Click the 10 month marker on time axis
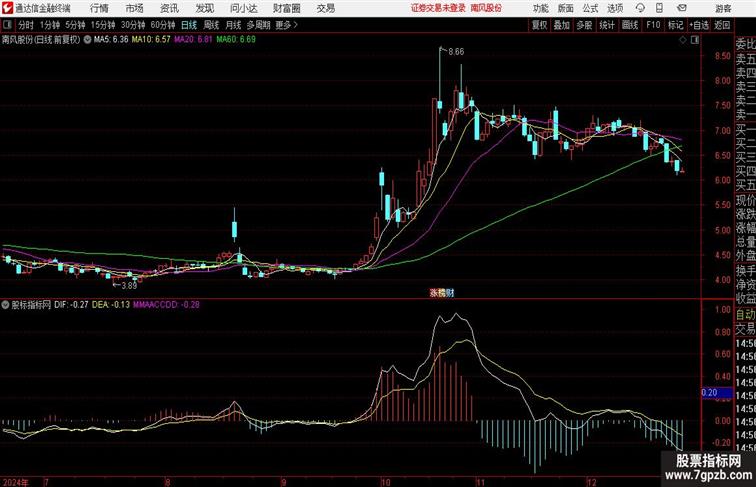The image size is (756, 487). point(385,482)
